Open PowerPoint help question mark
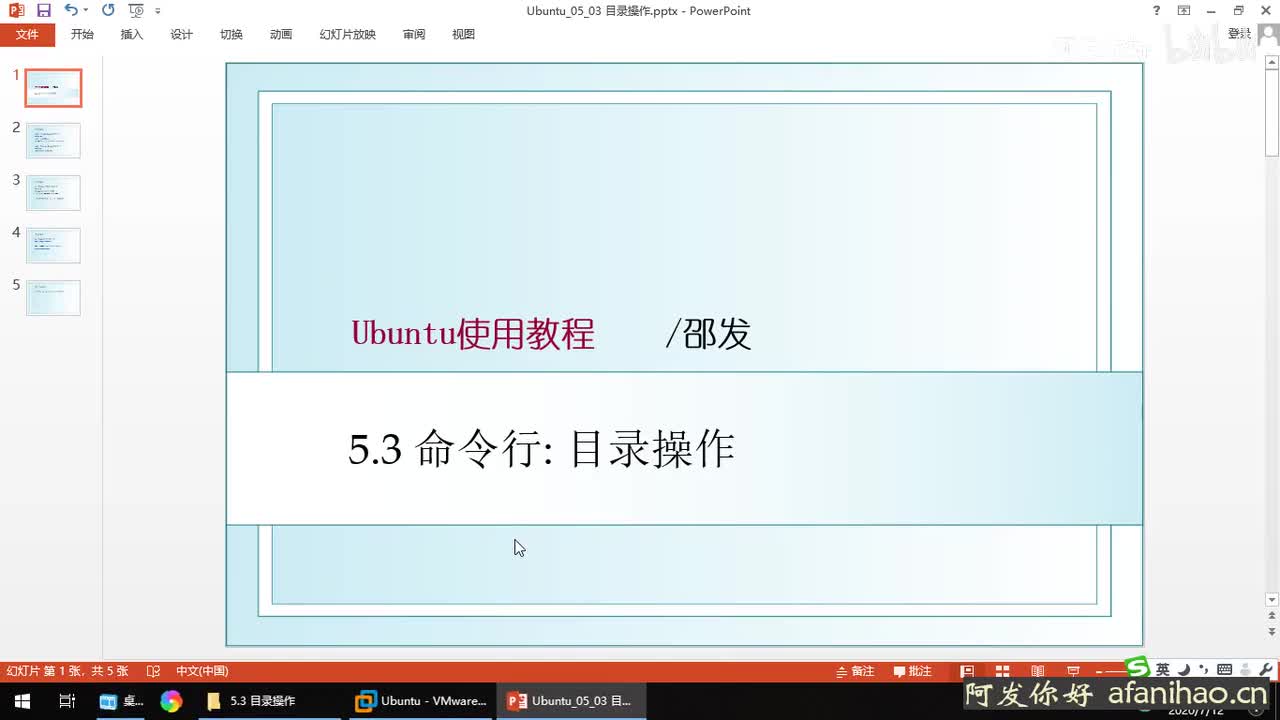The height and width of the screenshot is (720, 1280). pos(1157,10)
